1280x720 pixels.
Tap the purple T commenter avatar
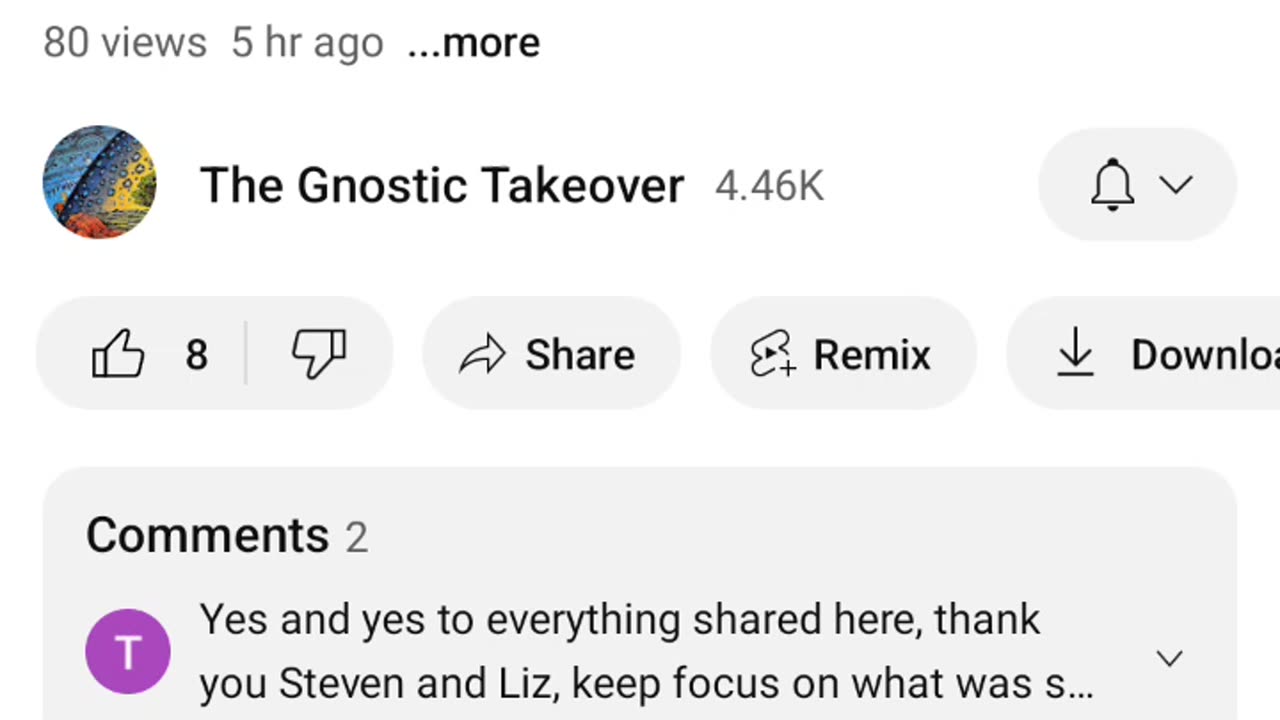[128, 652]
